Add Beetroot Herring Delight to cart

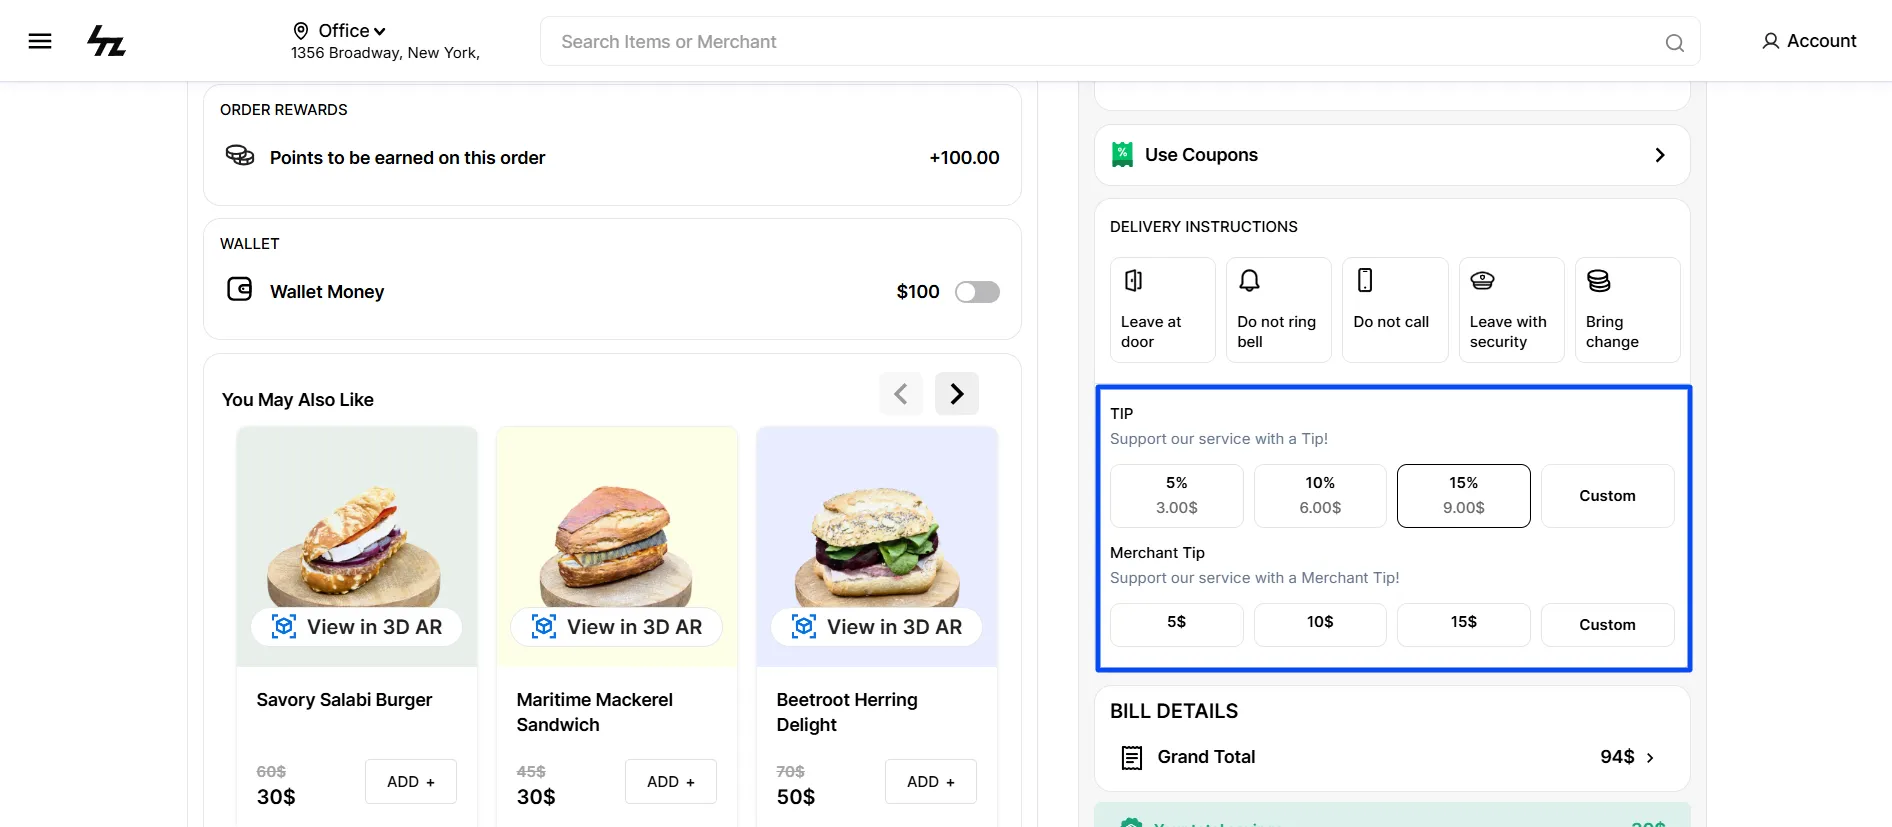point(931,782)
